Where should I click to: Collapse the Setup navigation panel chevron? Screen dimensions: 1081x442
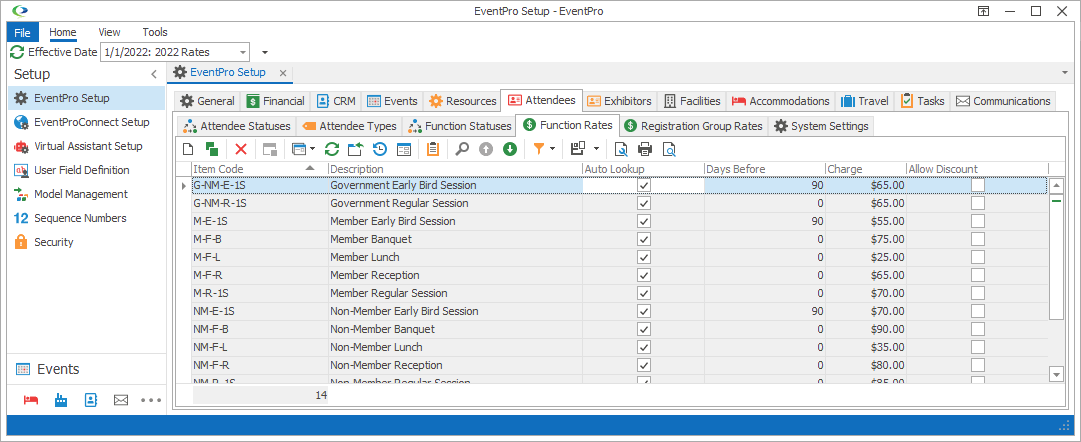[154, 74]
